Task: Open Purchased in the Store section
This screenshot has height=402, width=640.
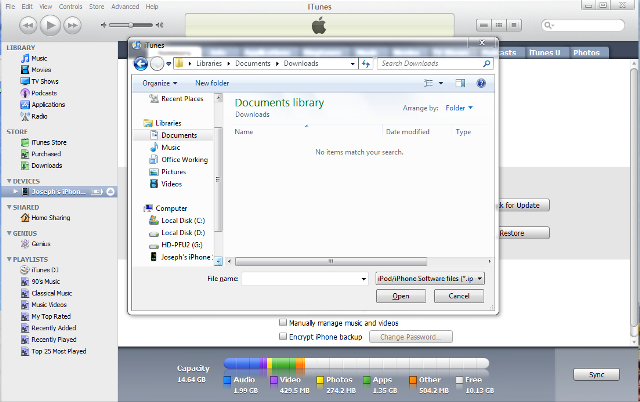Action: click(46, 154)
